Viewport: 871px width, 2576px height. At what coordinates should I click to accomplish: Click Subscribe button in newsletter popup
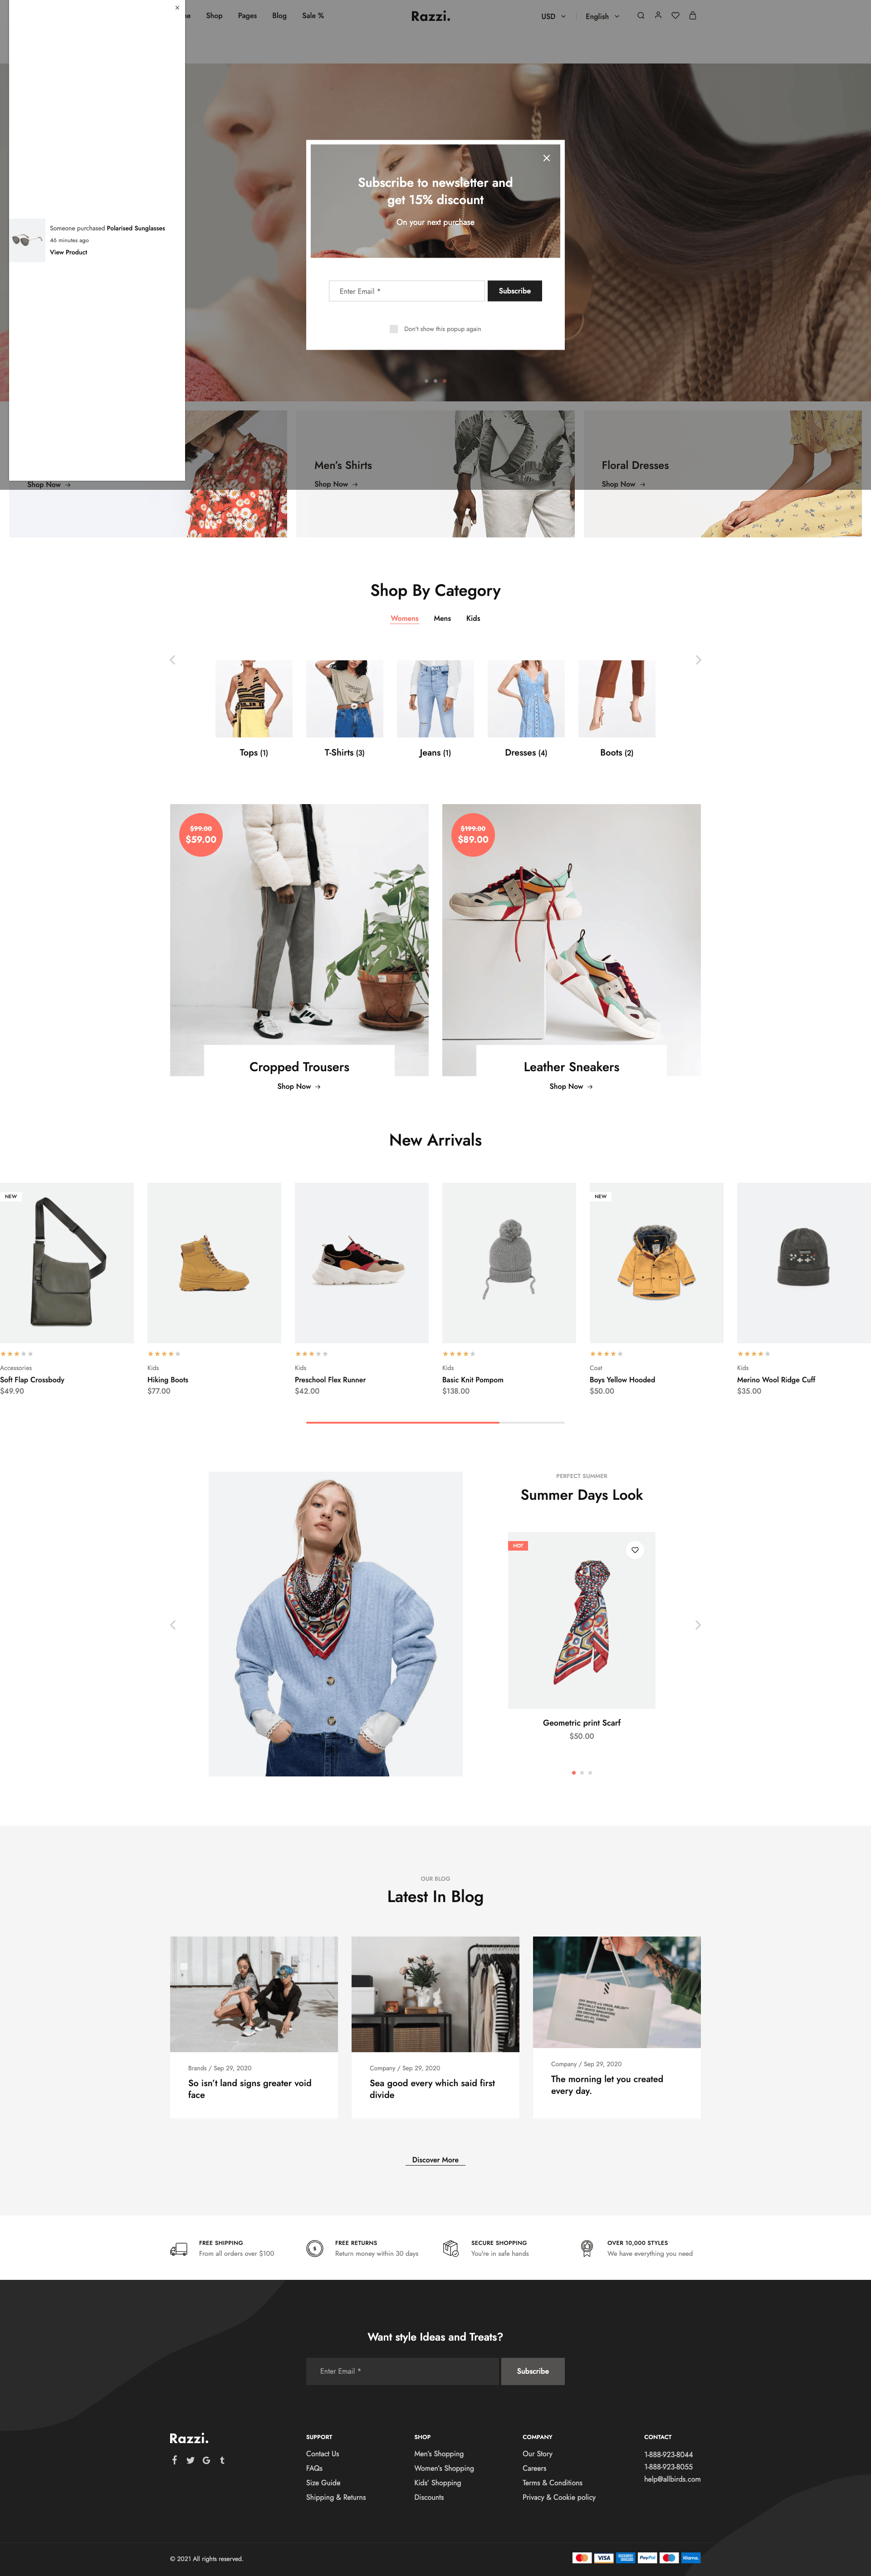click(x=515, y=291)
